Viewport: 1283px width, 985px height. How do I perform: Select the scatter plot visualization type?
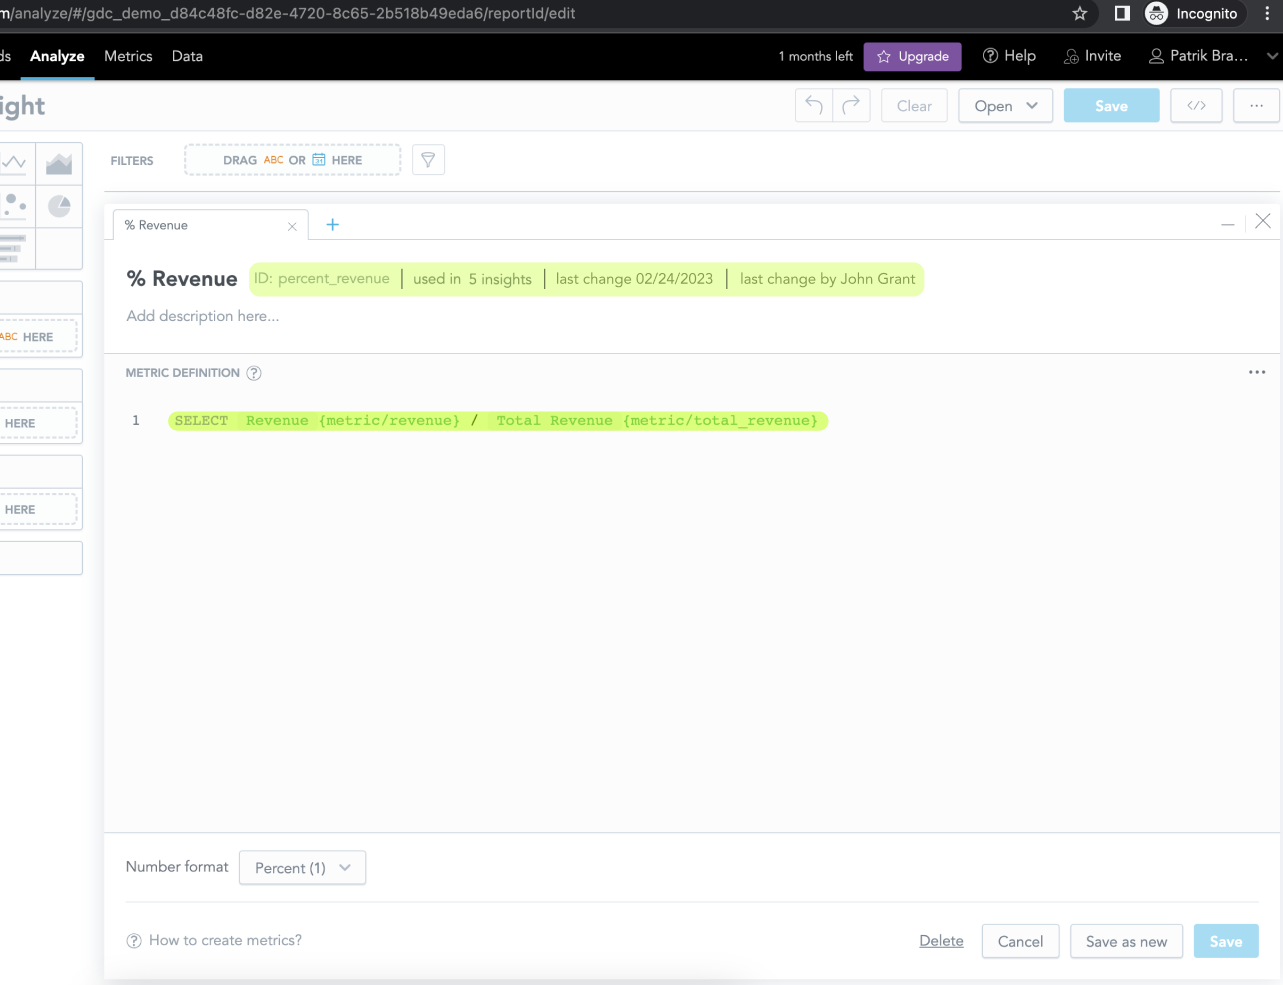[14, 206]
